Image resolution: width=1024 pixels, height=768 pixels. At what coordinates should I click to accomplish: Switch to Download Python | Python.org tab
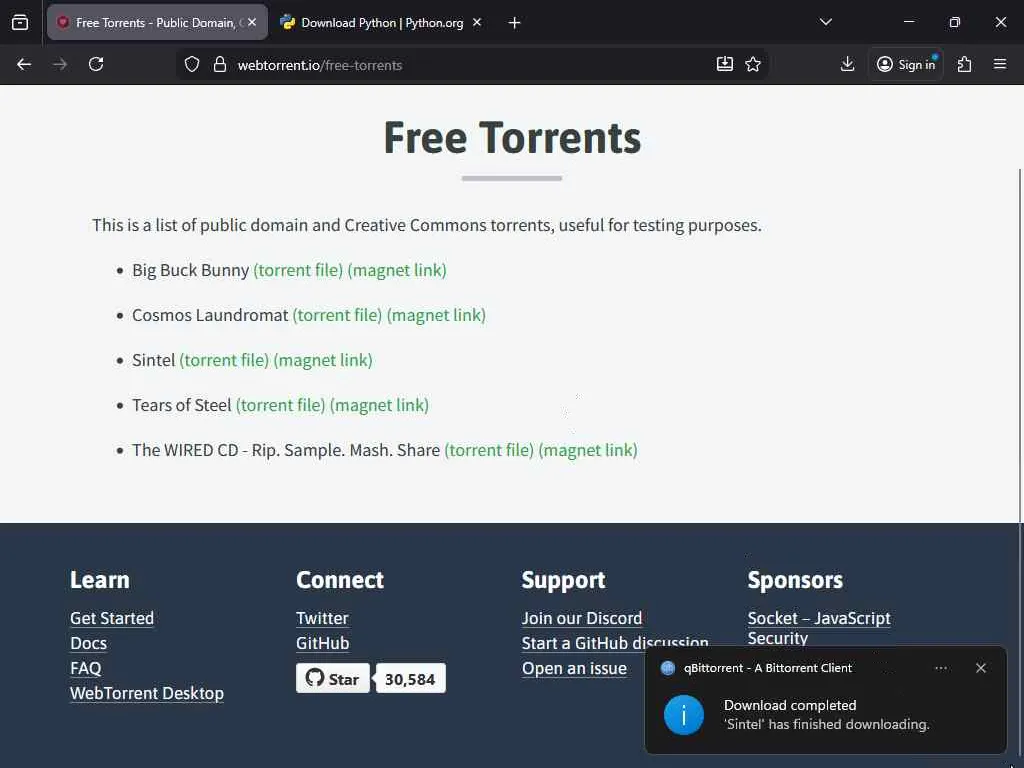[x=382, y=23]
